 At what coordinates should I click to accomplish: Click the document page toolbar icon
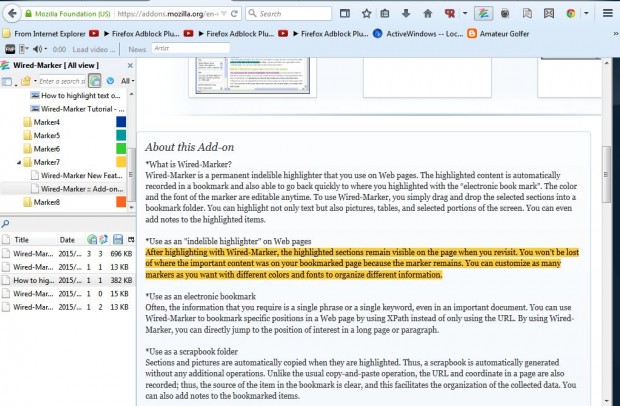(527, 13)
